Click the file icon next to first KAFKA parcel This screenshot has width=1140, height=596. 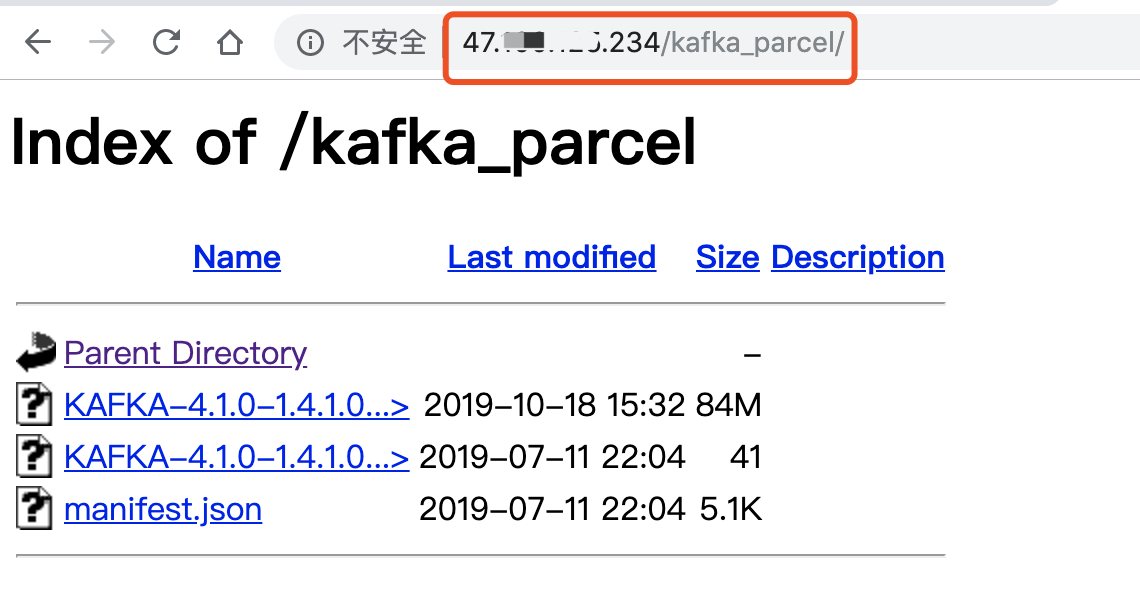pyautogui.click(x=33, y=404)
